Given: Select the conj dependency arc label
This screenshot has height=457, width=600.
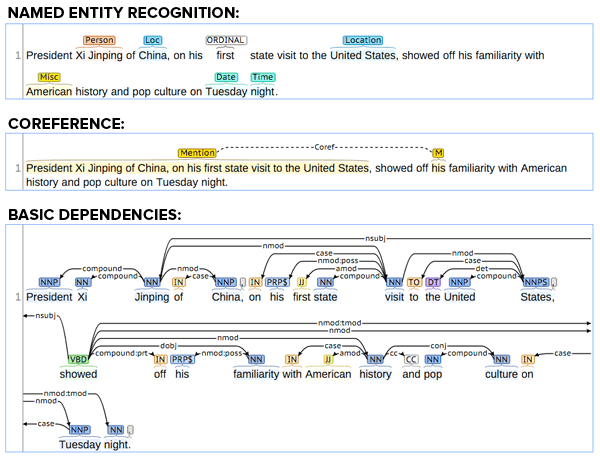Looking at the screenshot, I should pos(438,344).
